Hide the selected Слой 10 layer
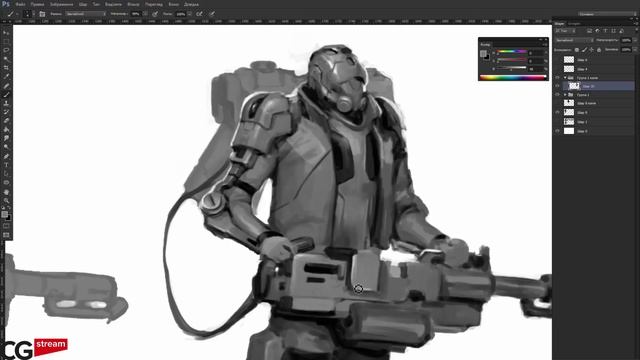Screen dimensions: 640x360 [x=558, y=86]
